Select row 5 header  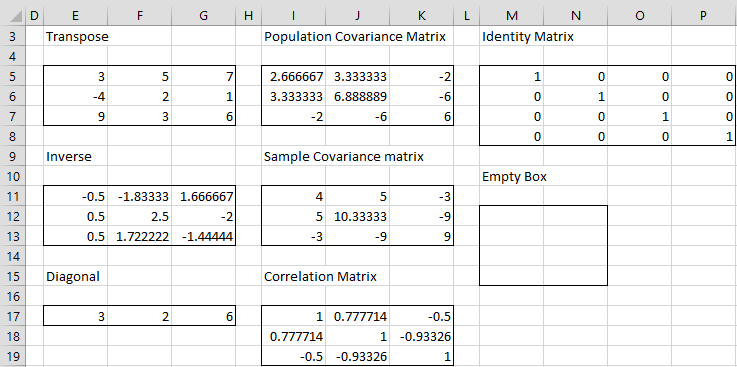(x=12, y=77)
